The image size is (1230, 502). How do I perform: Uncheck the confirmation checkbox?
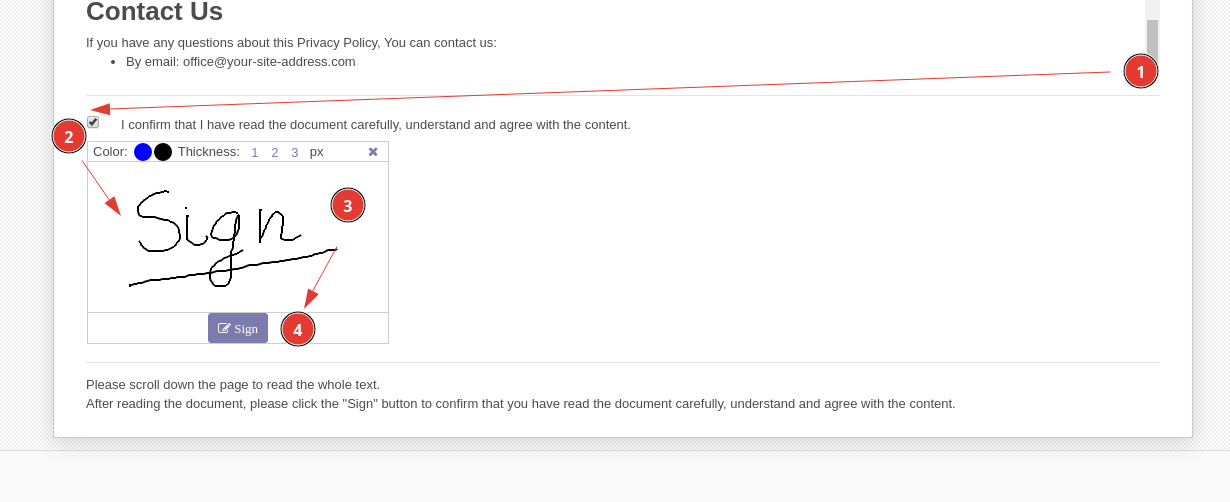(93, 122)
